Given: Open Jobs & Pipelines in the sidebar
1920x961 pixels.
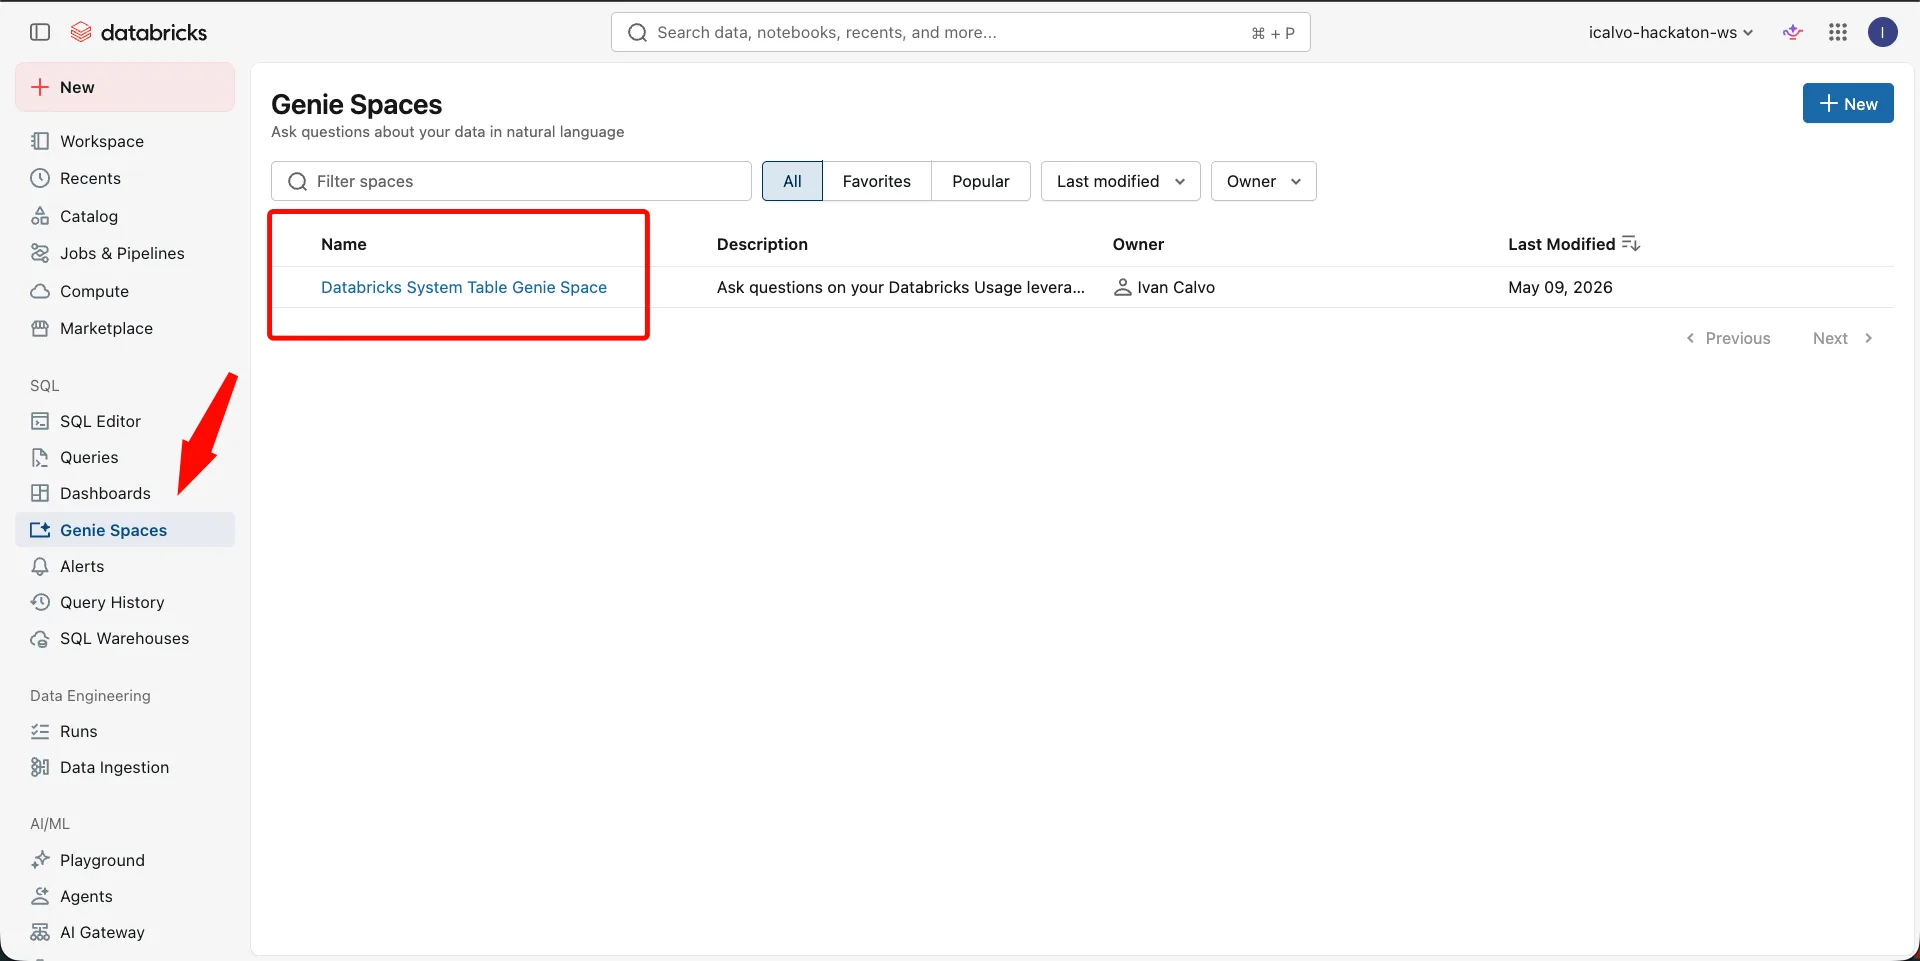Looking at the screenshot, I should 125,253.
